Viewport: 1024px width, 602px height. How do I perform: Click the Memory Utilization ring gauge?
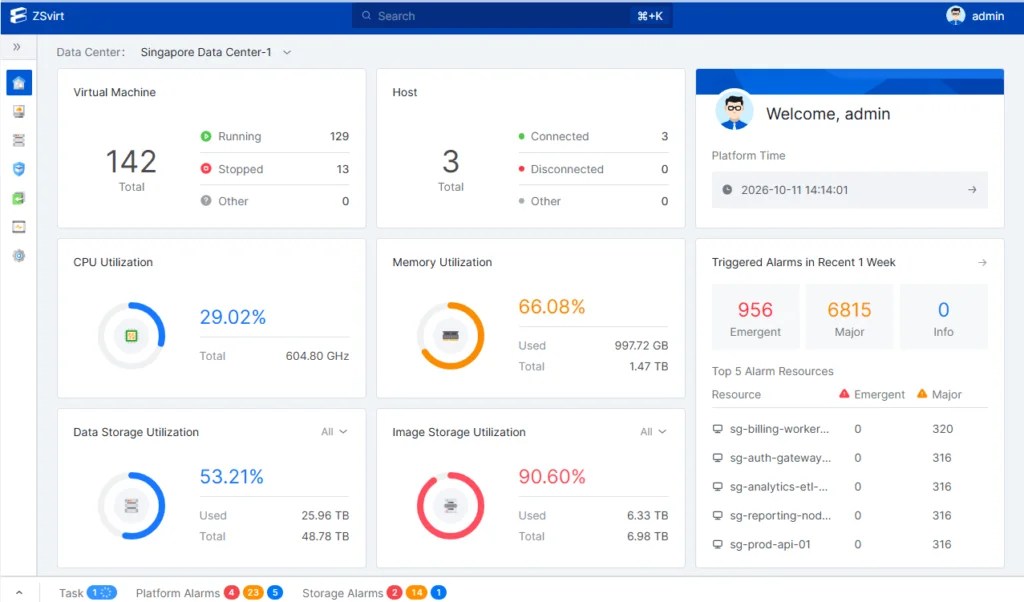451,336
